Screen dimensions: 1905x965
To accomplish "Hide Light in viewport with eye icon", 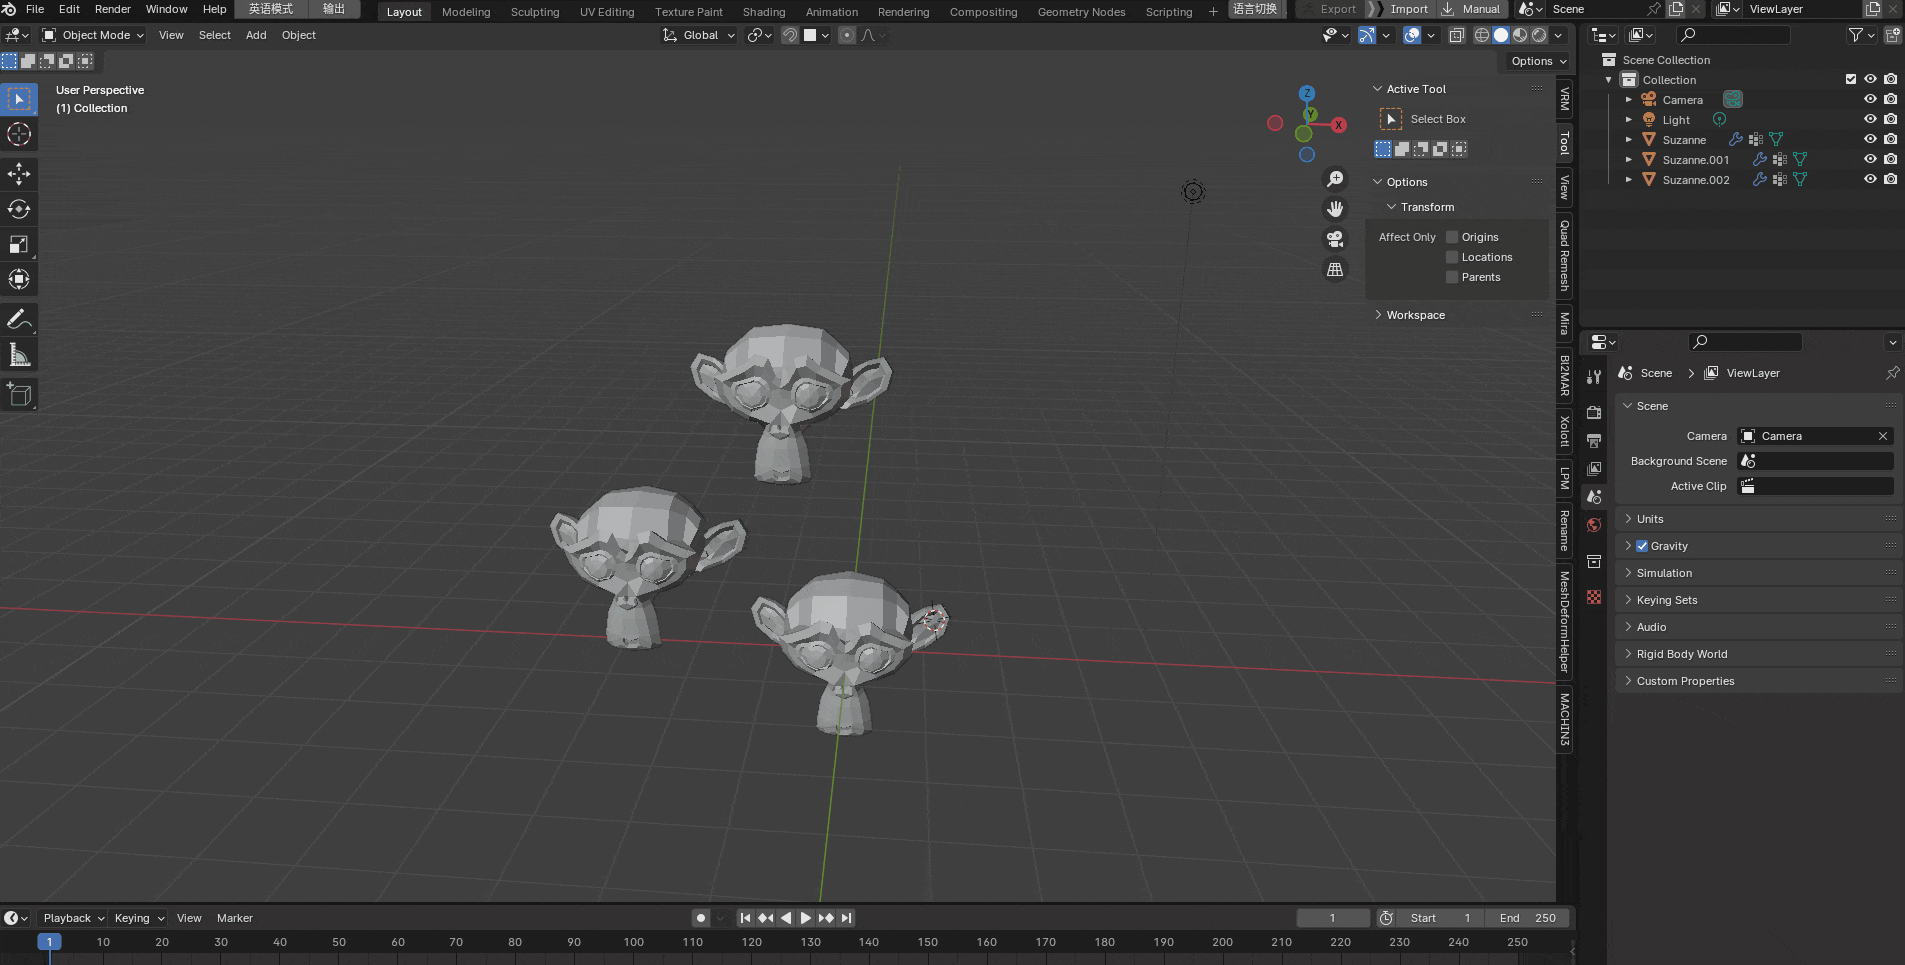I will coord(1870,120).
